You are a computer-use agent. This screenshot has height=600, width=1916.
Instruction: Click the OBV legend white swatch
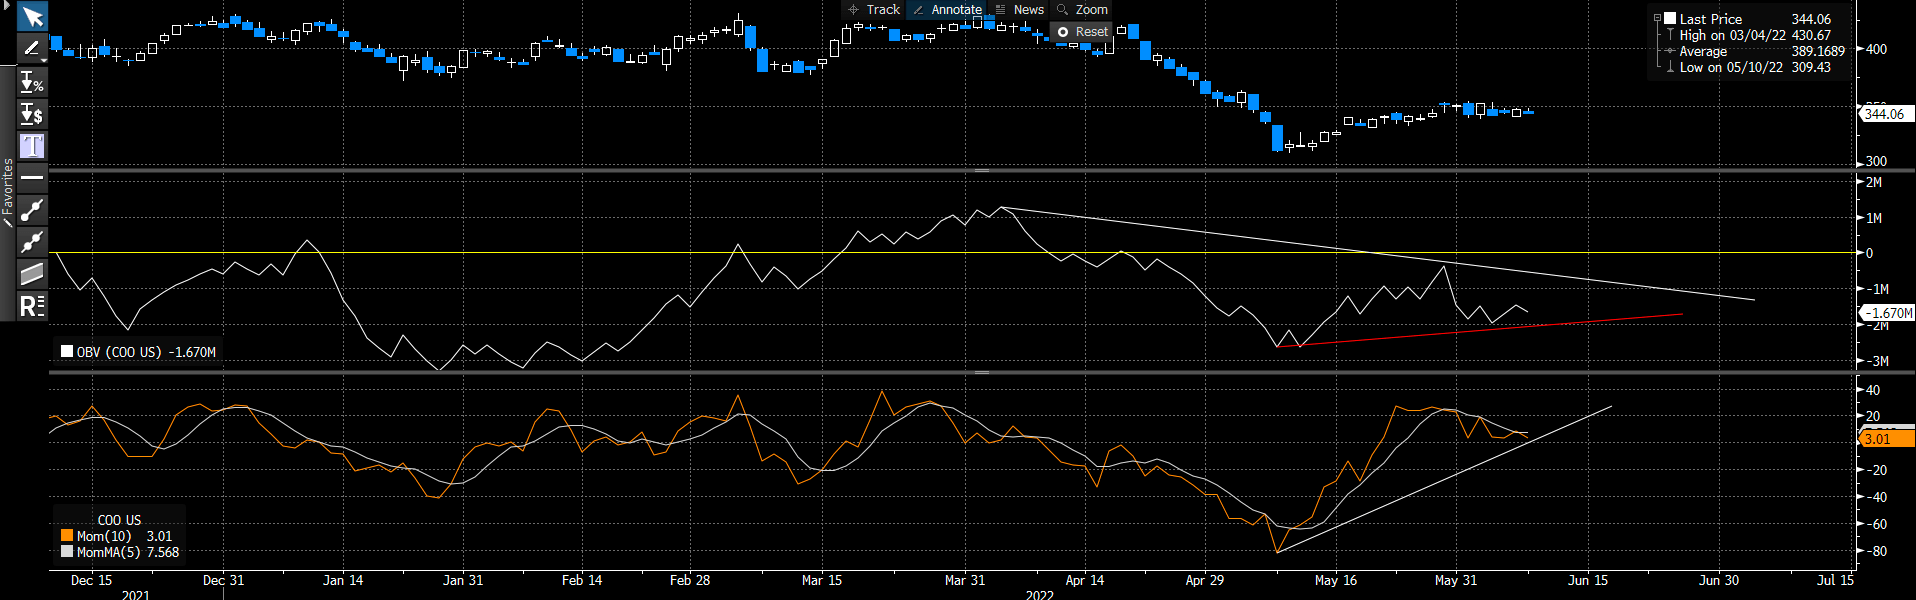67,351
